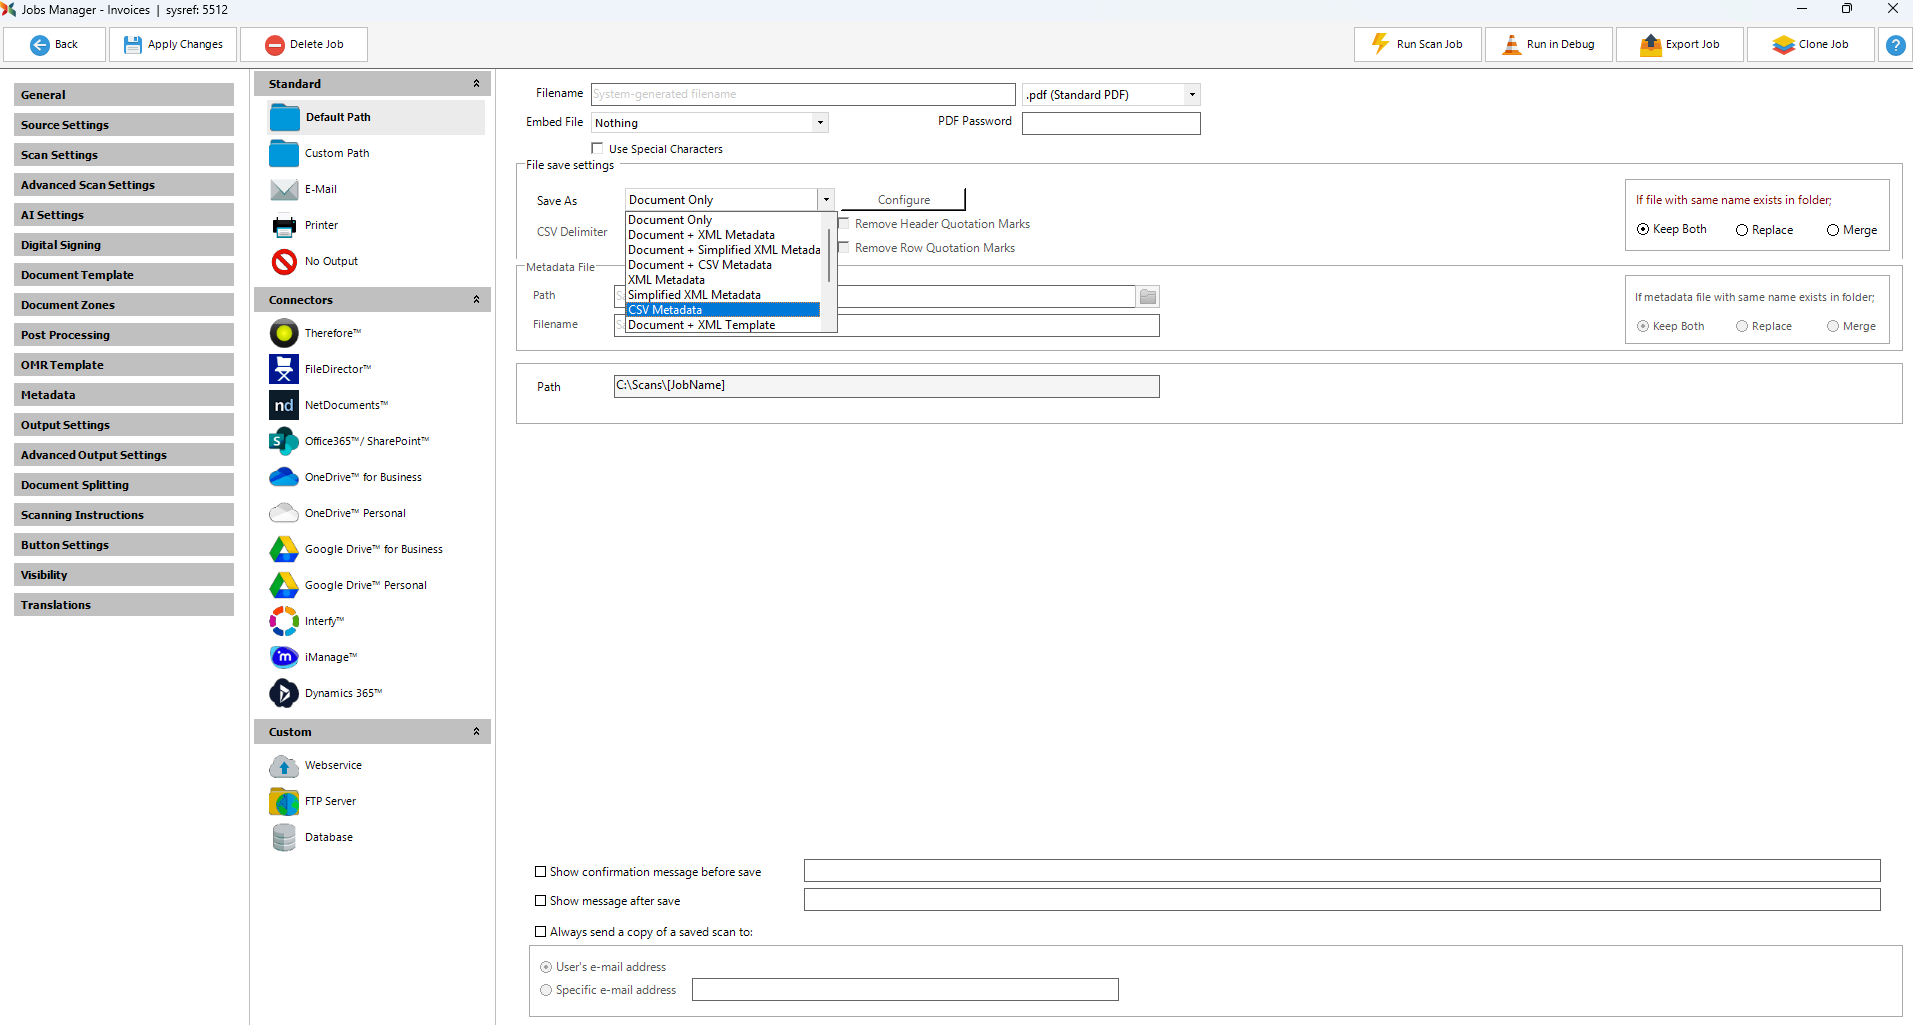Select the Replace radio button for files
The width and height of the screenshot is (1913, 1025).
coord(1742,230)
